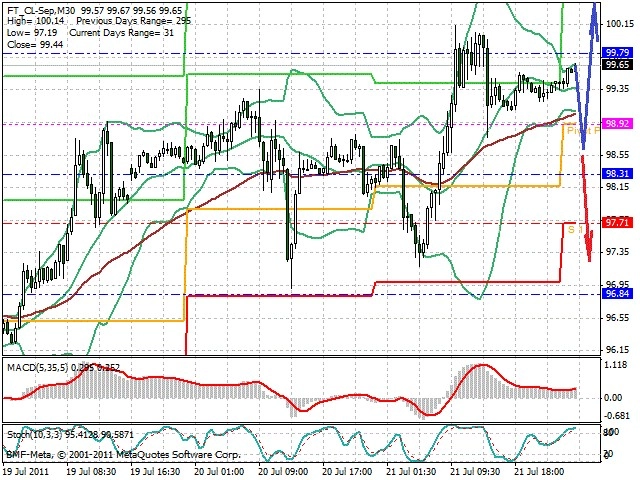The width and height of the screenshot is (640, 480).
Task: Click the Pivot label on the orange line
Action: tap(583, 131)
